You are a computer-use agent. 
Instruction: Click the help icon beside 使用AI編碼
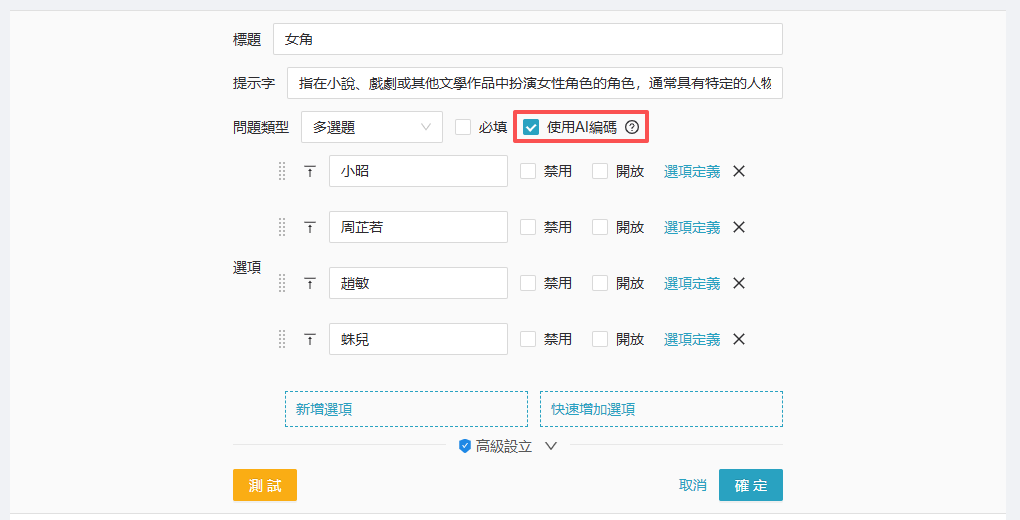click(631, 127)
